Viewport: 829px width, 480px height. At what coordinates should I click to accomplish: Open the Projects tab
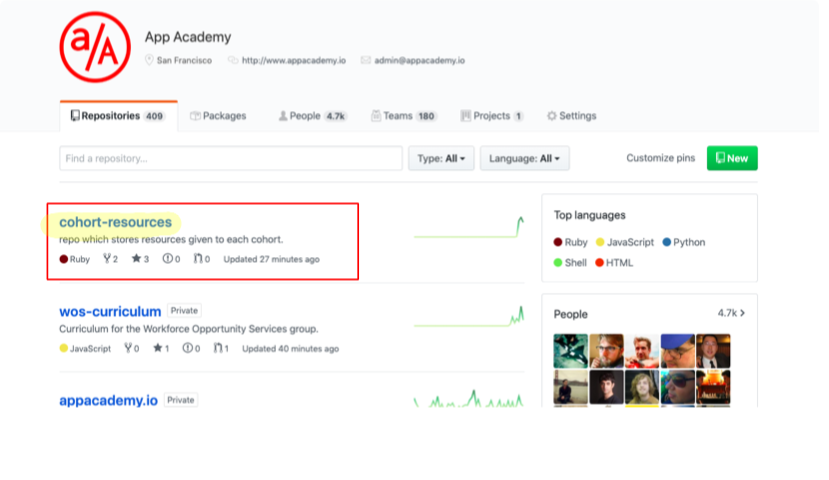492,116
